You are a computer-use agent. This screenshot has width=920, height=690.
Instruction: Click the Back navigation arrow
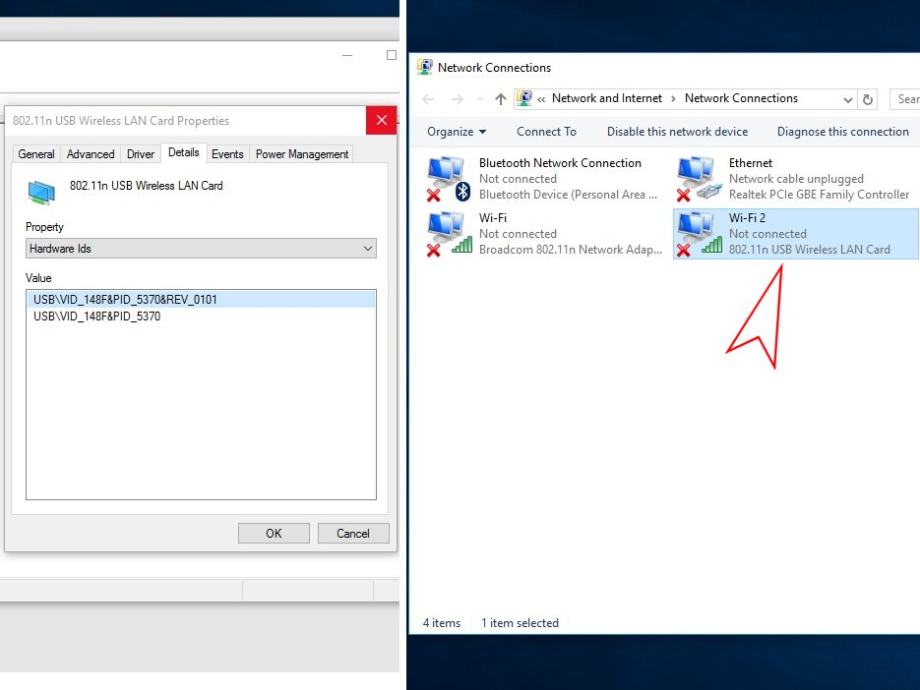click(x=429, y=99)
